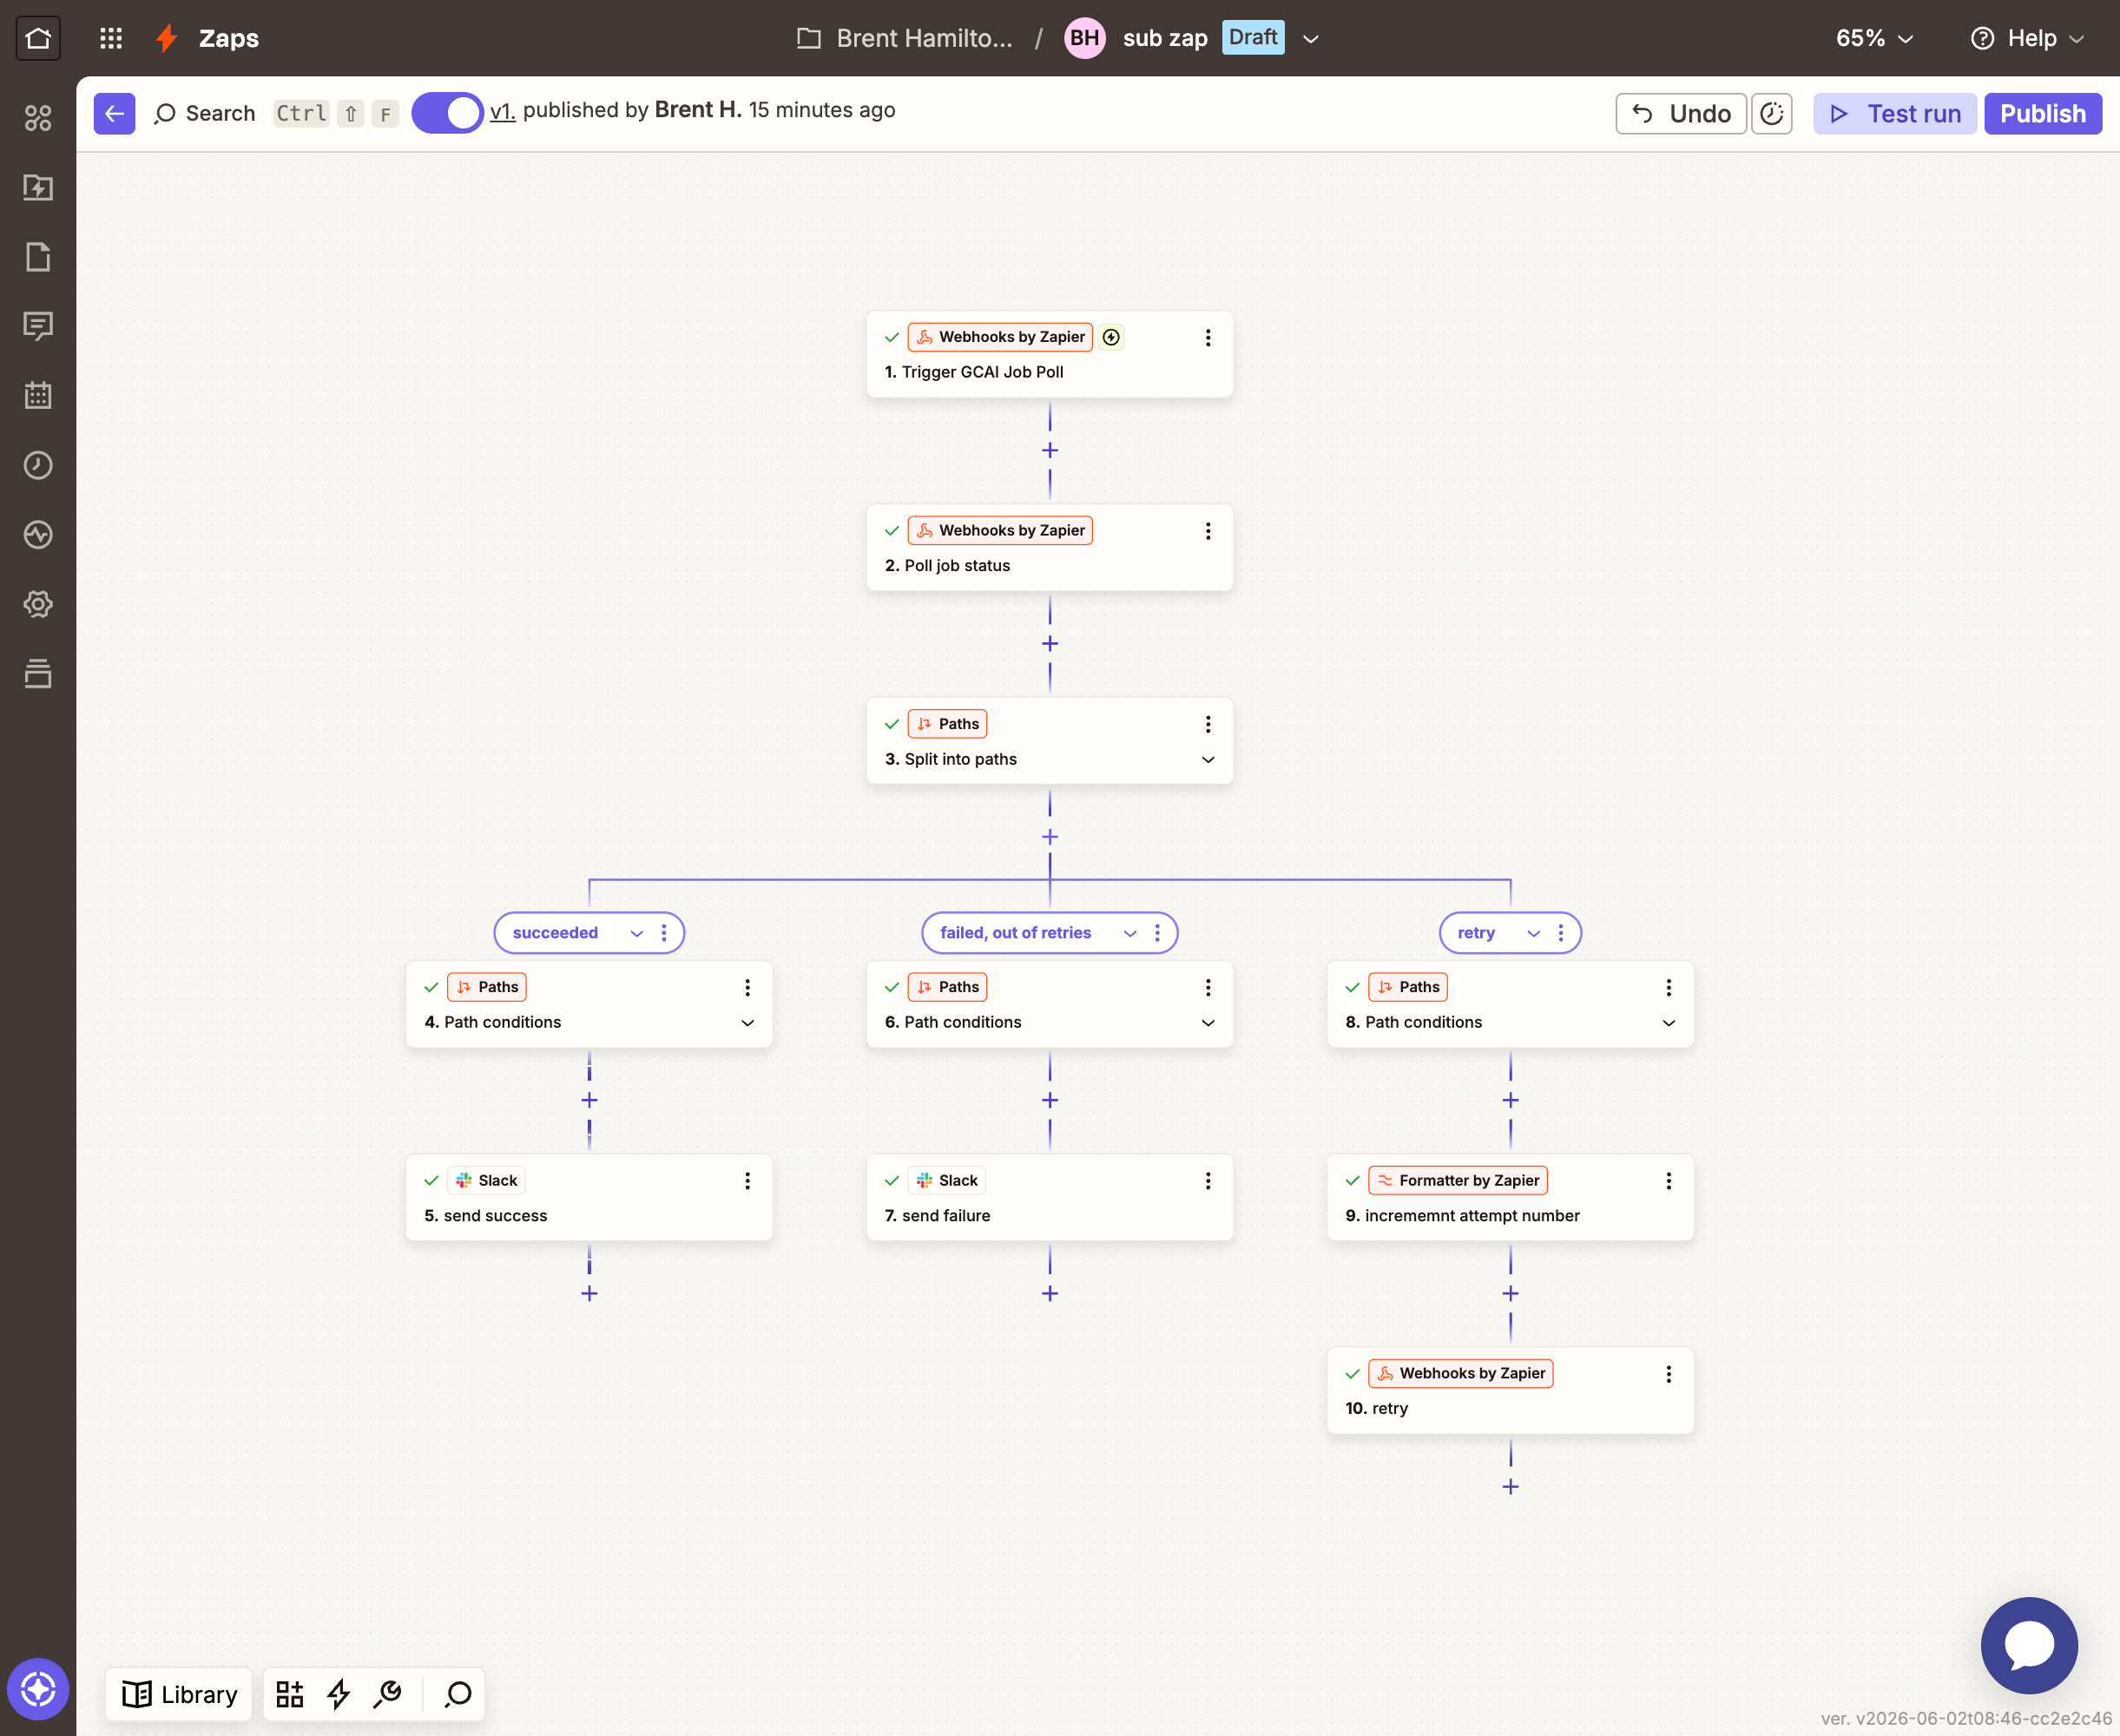Screen dimensions: 2120x1736
Task: Open the sidebar comments icon
Action: pos(38,326)
